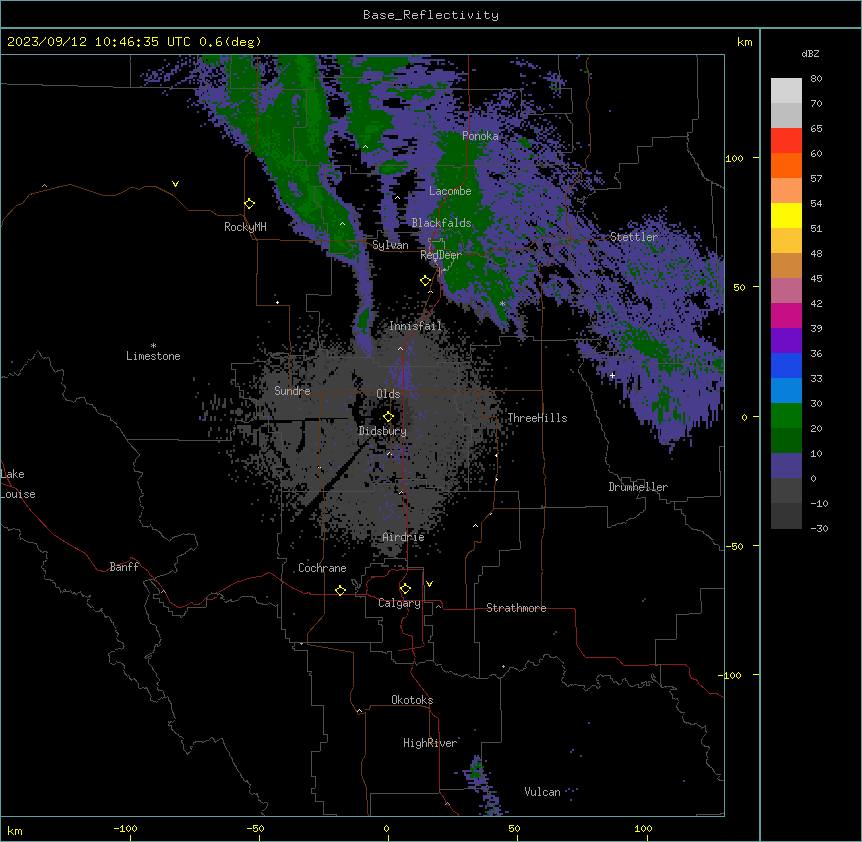This screenshot has height=842, width=862.
Task: Select the Vulcan city label
Action: click(543, 792)
